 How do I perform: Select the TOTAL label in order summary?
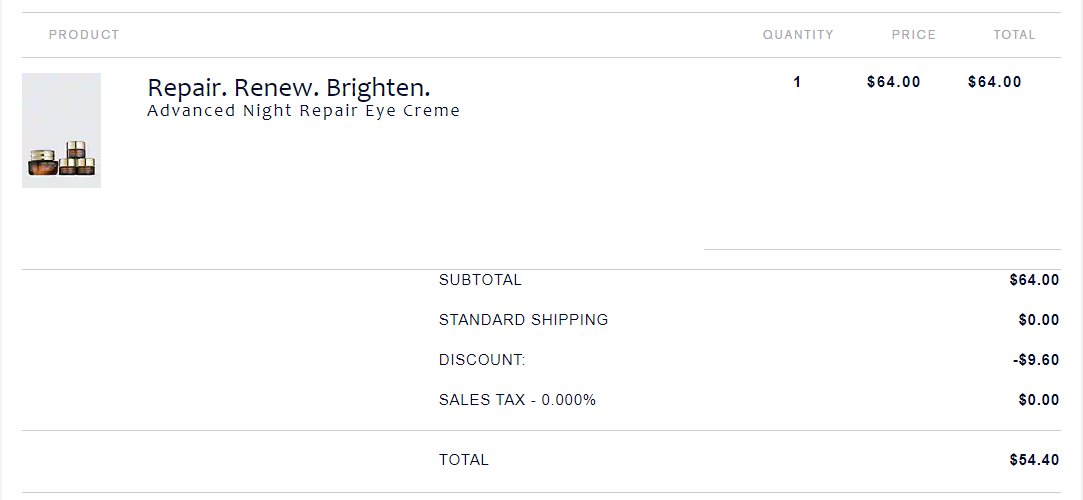click(x=463, y=460)
